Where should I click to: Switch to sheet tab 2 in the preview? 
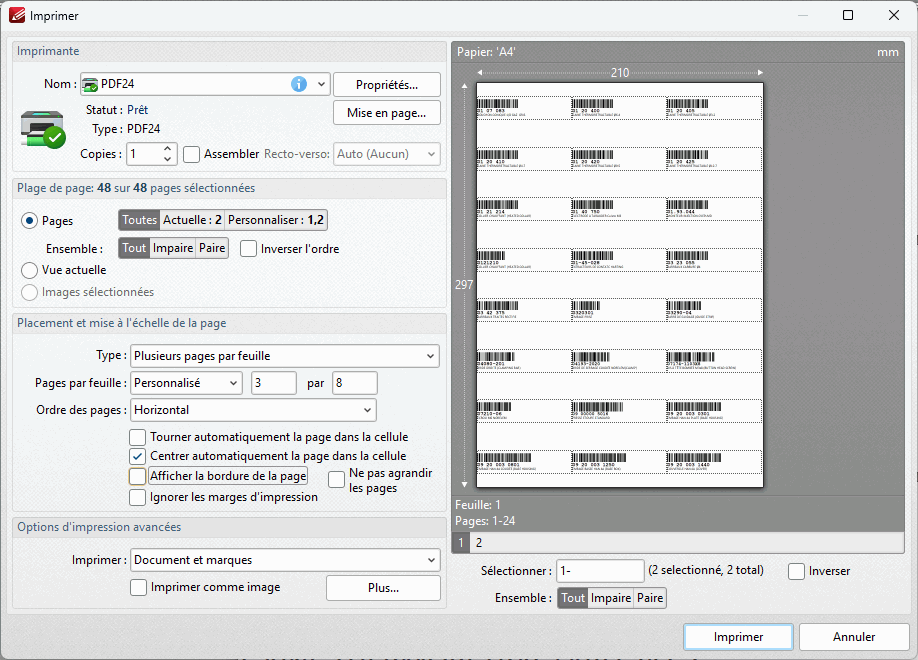point(478,543)
